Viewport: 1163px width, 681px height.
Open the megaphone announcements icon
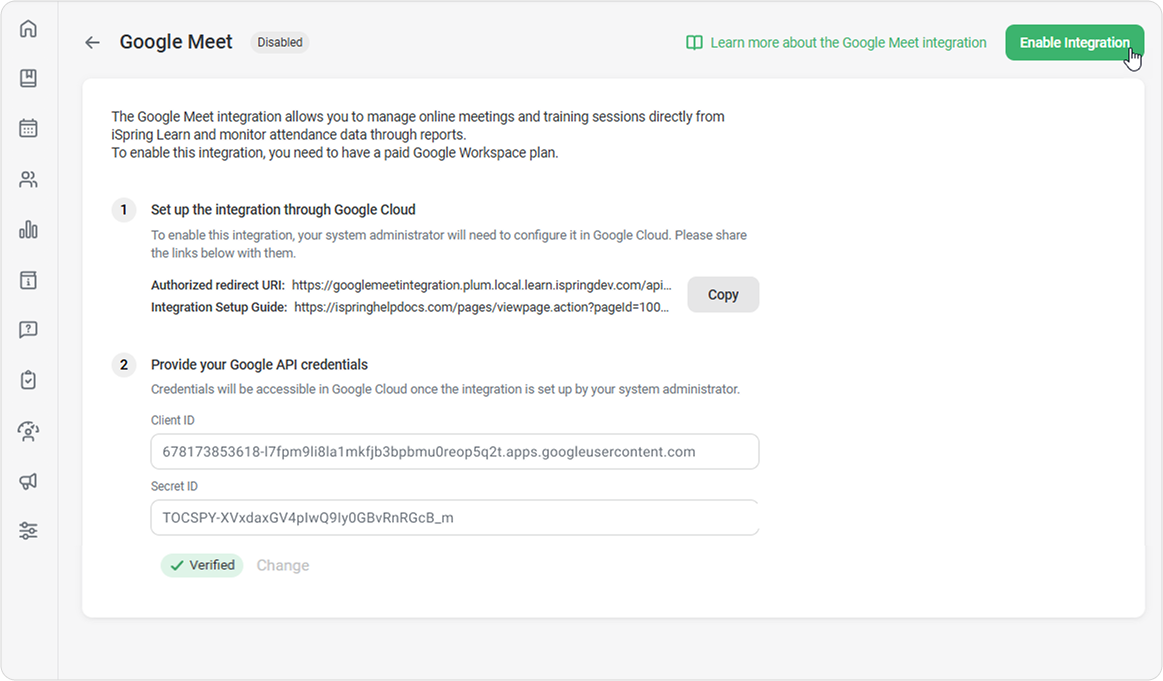(x=28, y=481)
